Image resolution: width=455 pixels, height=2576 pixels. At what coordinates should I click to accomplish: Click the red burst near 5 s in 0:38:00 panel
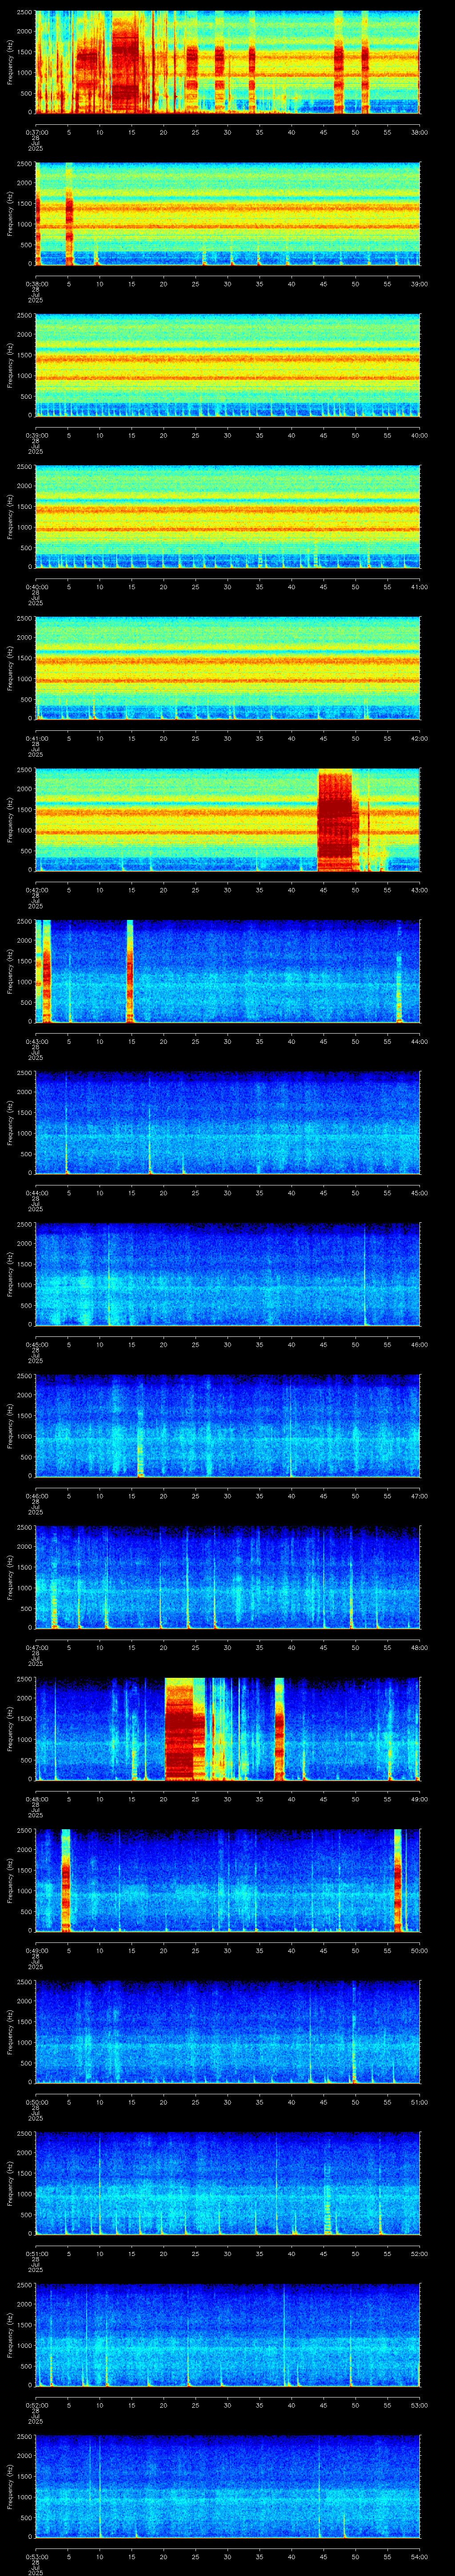click(x=69, y=213)
